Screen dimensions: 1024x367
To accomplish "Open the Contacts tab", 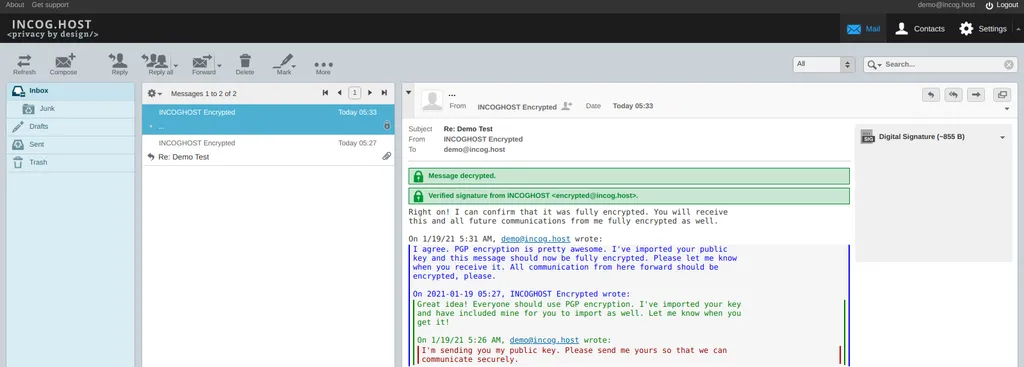I will pos(920,29).
